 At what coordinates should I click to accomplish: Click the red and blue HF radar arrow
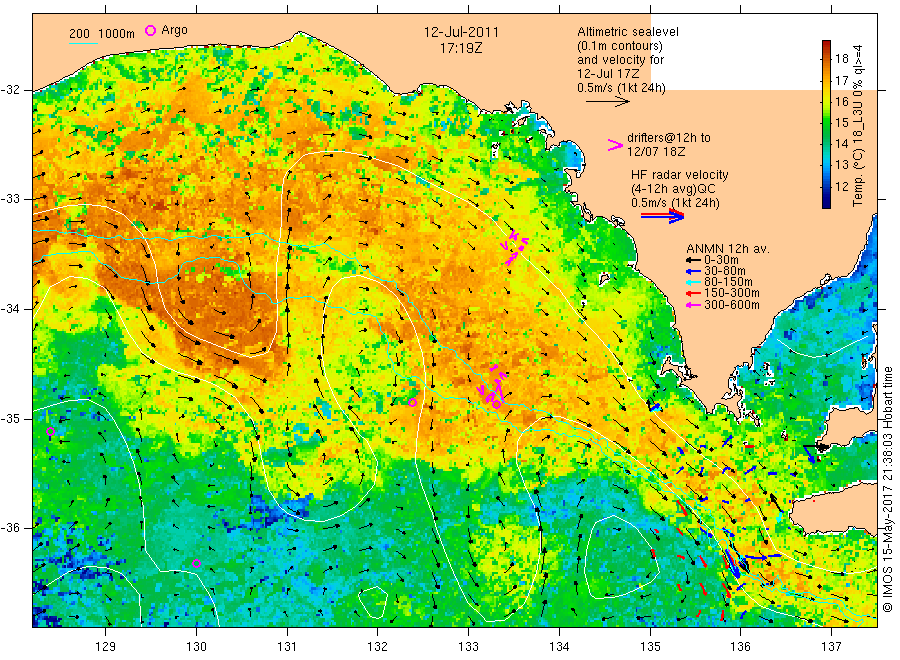click(662, 216)
